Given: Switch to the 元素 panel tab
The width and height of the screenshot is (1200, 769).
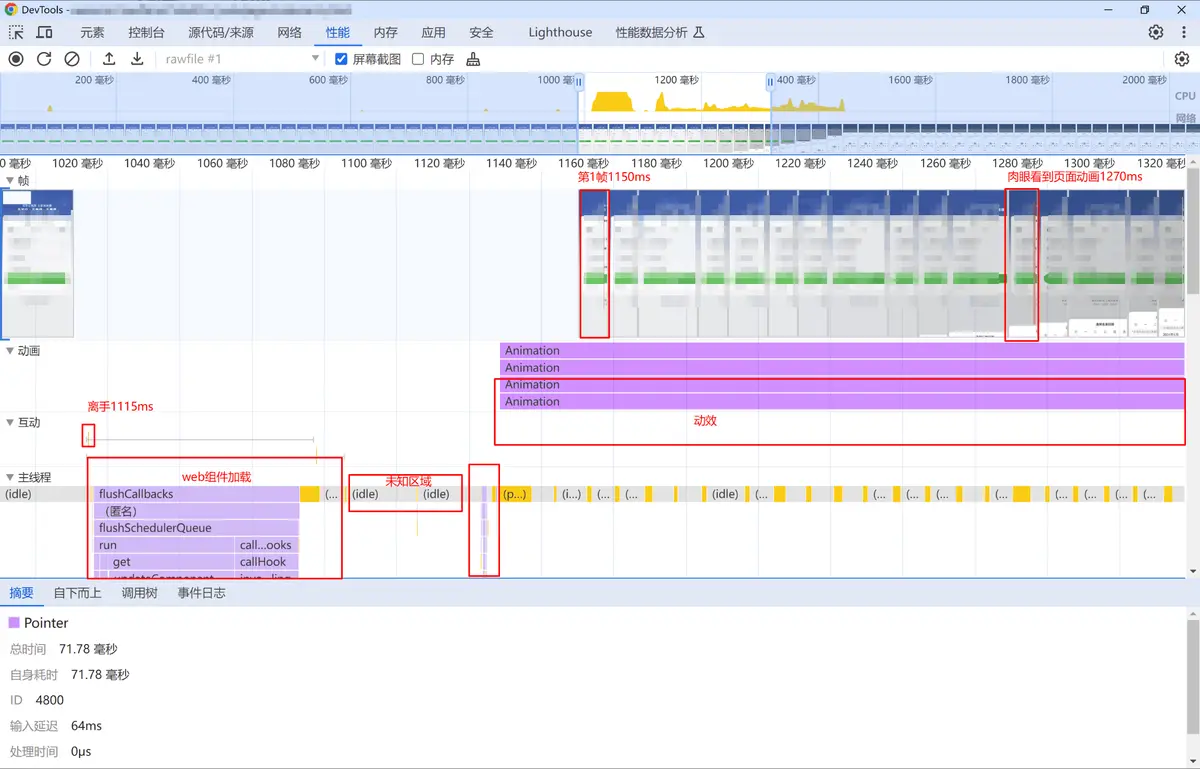Looking at the screenshot, I should point(92,32).
